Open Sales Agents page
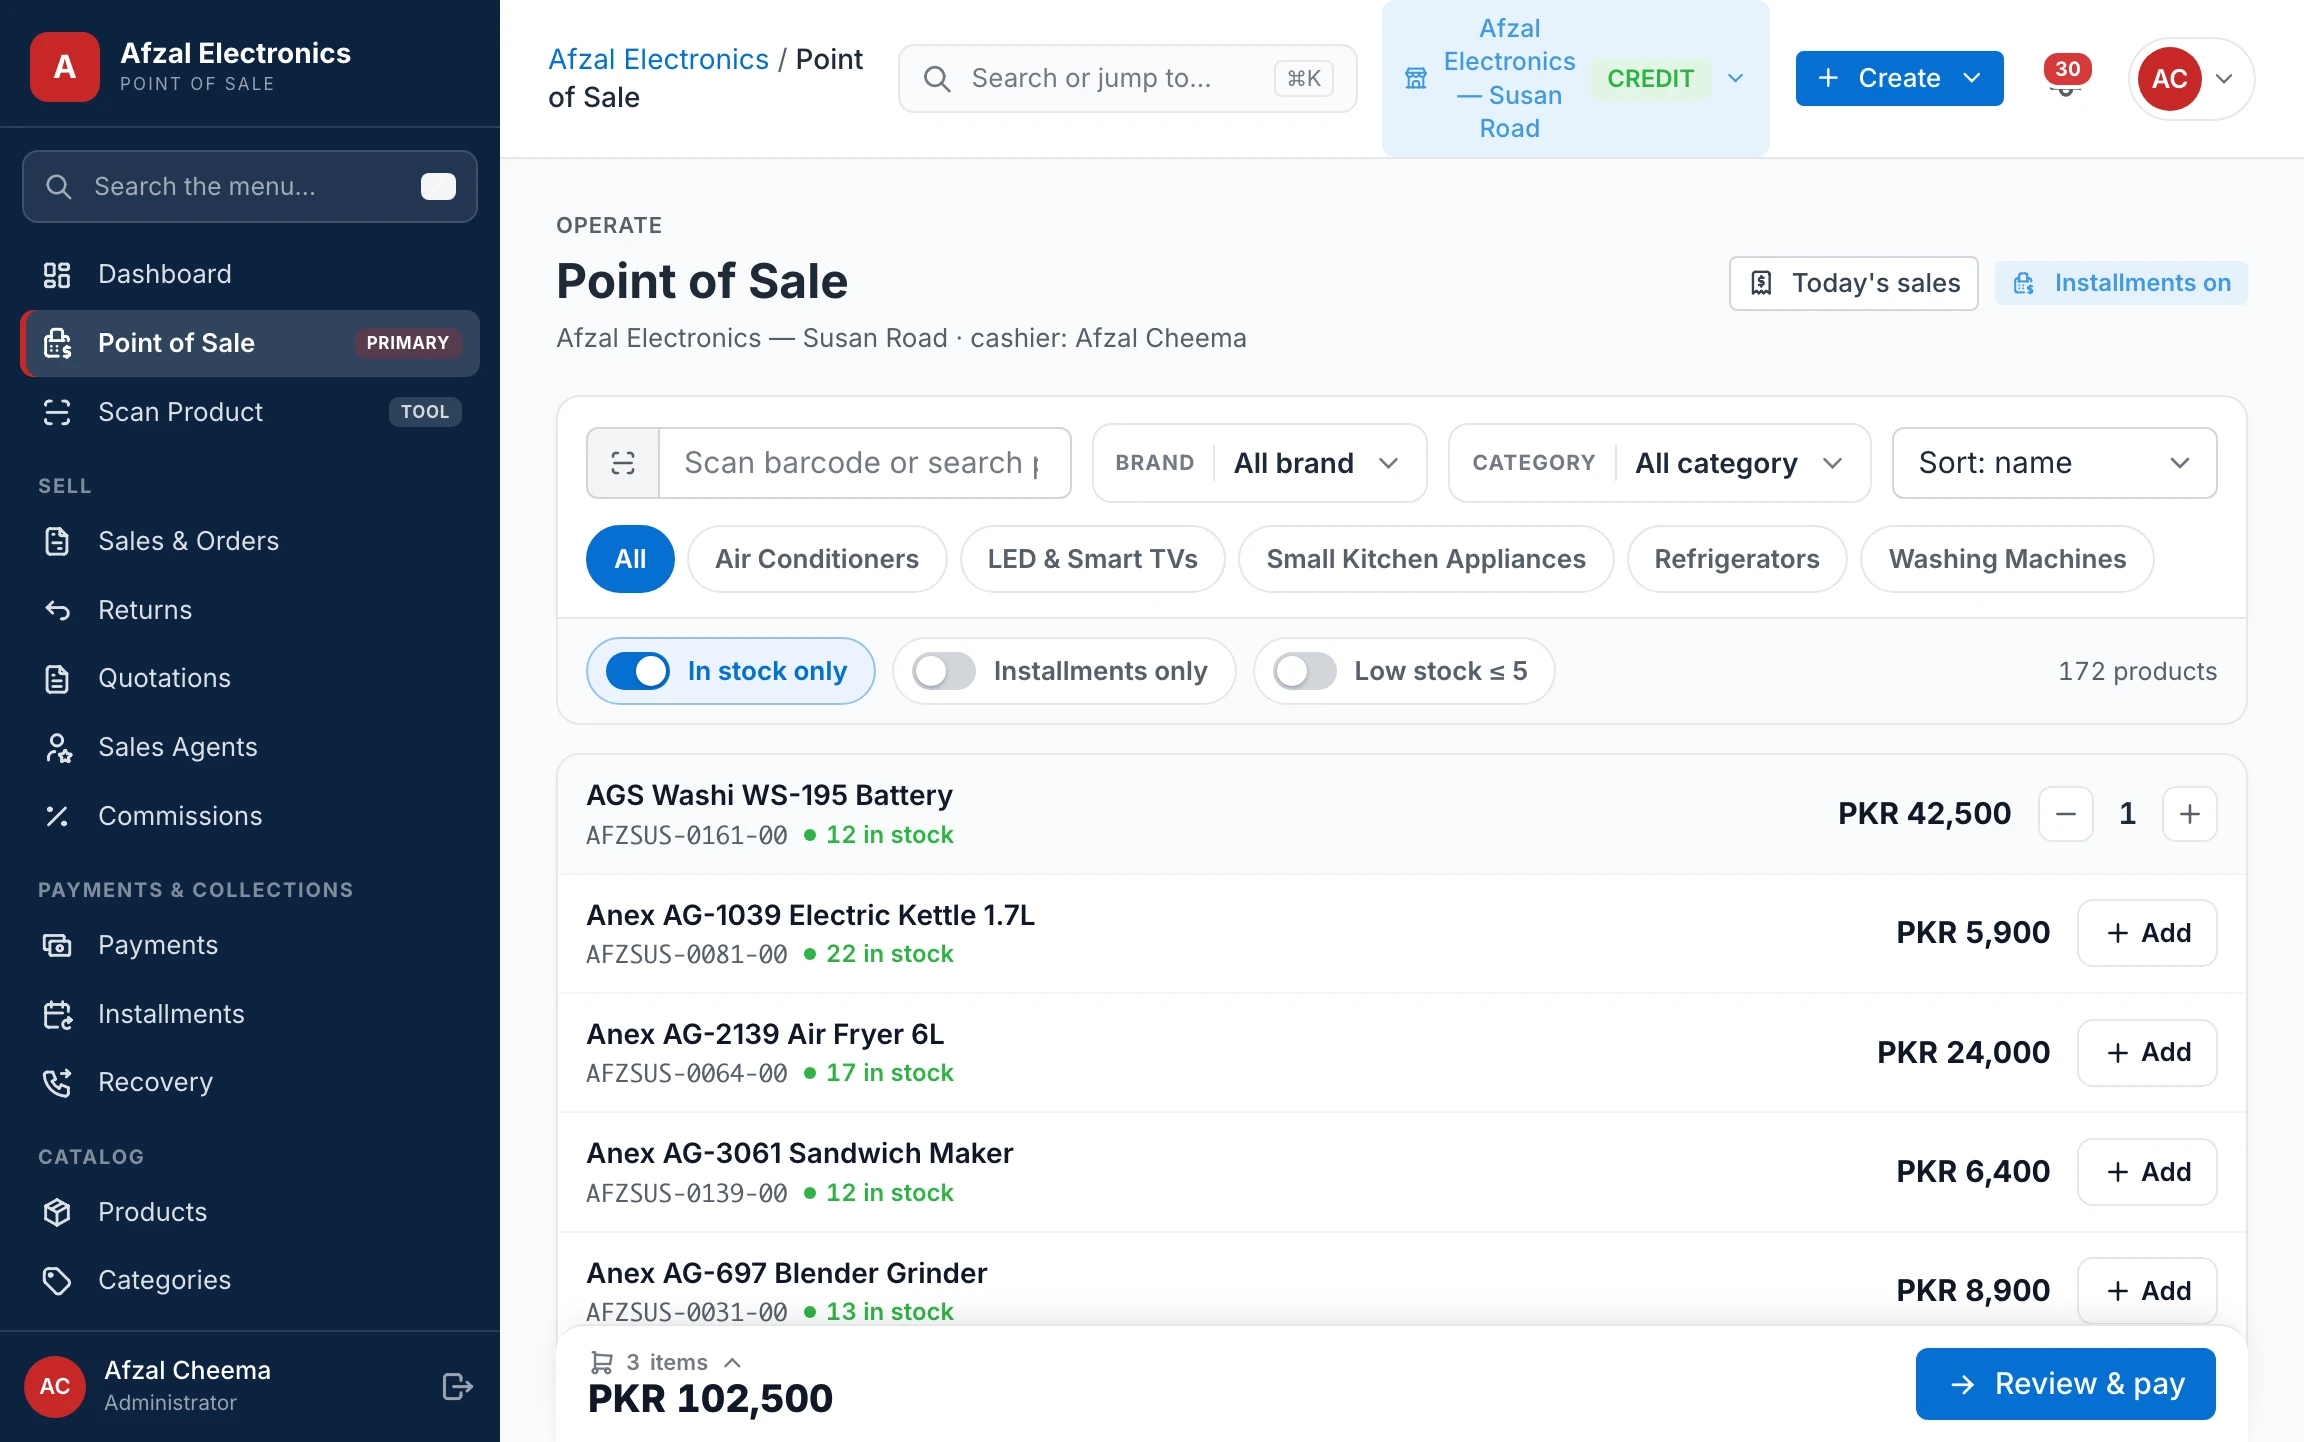 [250, 747]
